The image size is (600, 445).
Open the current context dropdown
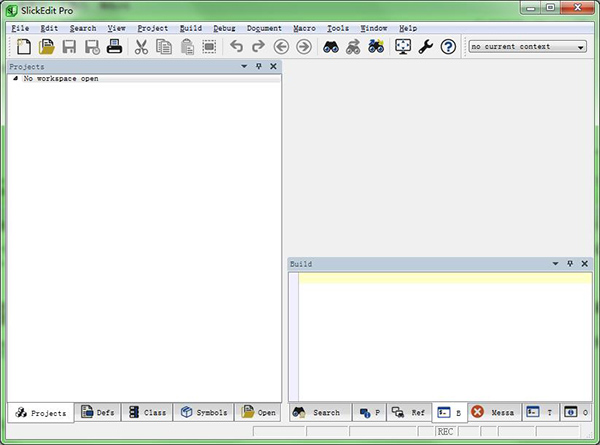pos(528,47)
